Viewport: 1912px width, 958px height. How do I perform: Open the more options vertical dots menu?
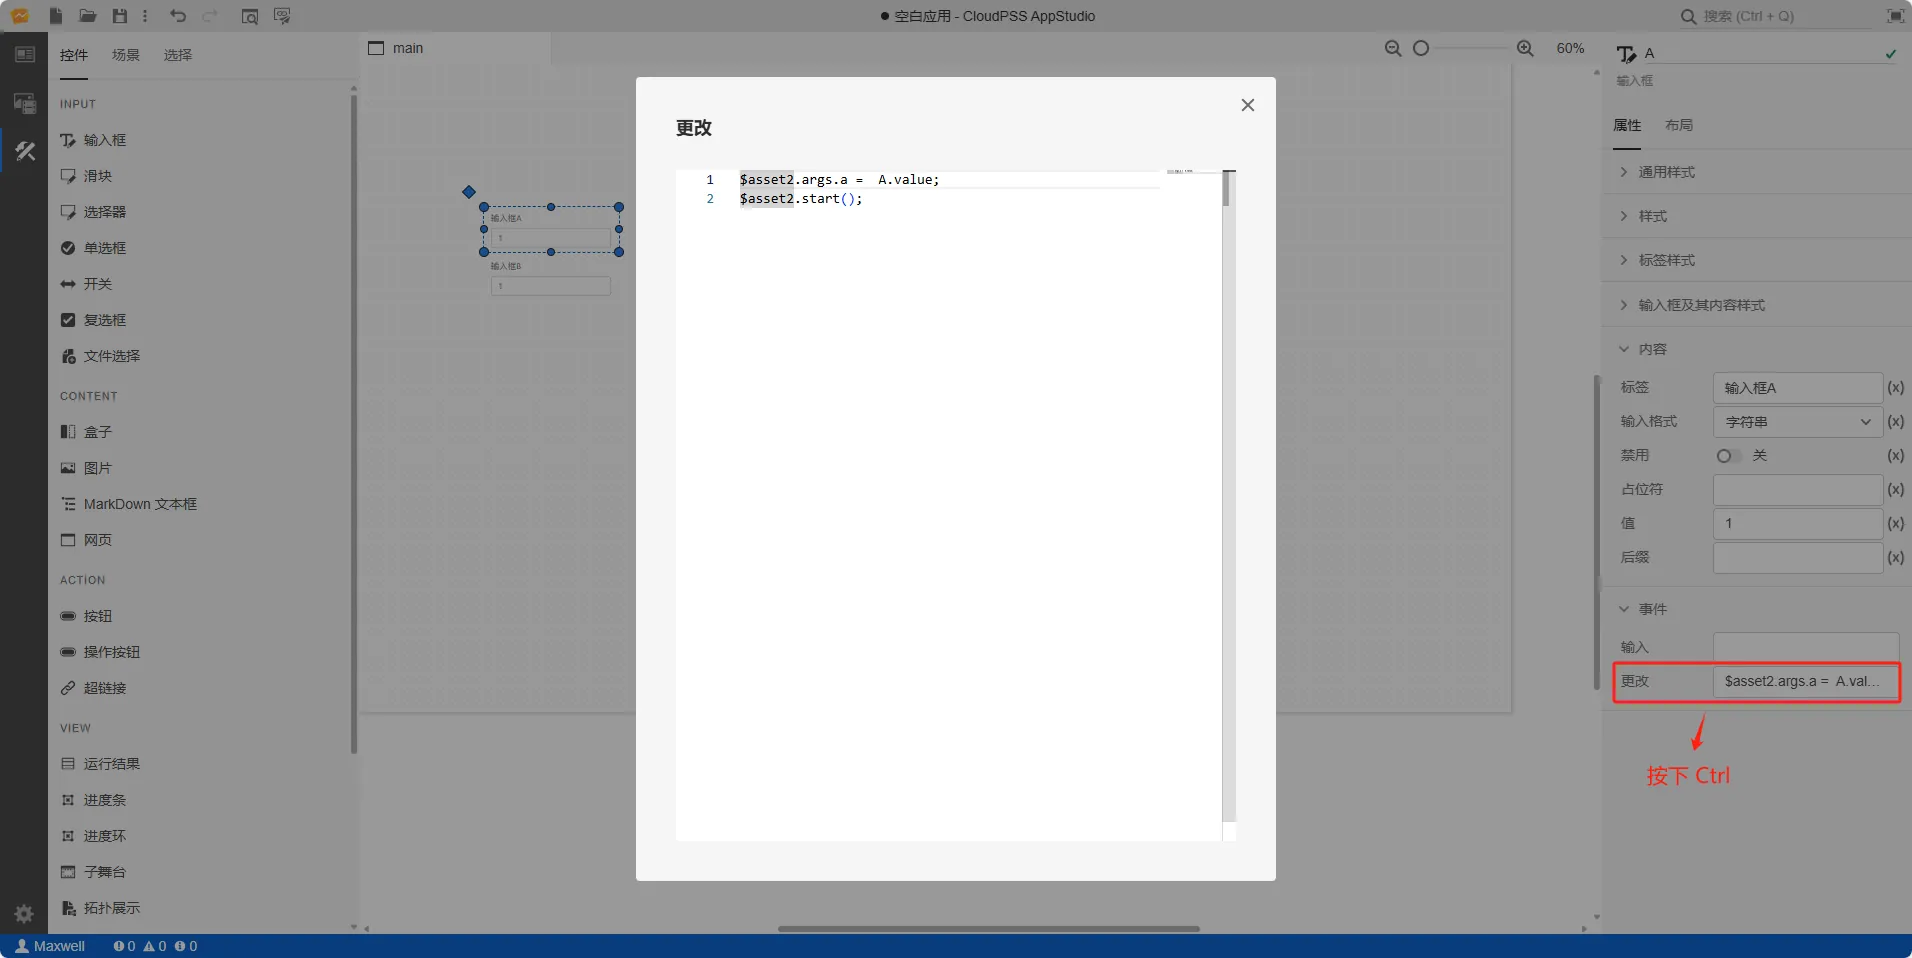coord(146,16)
